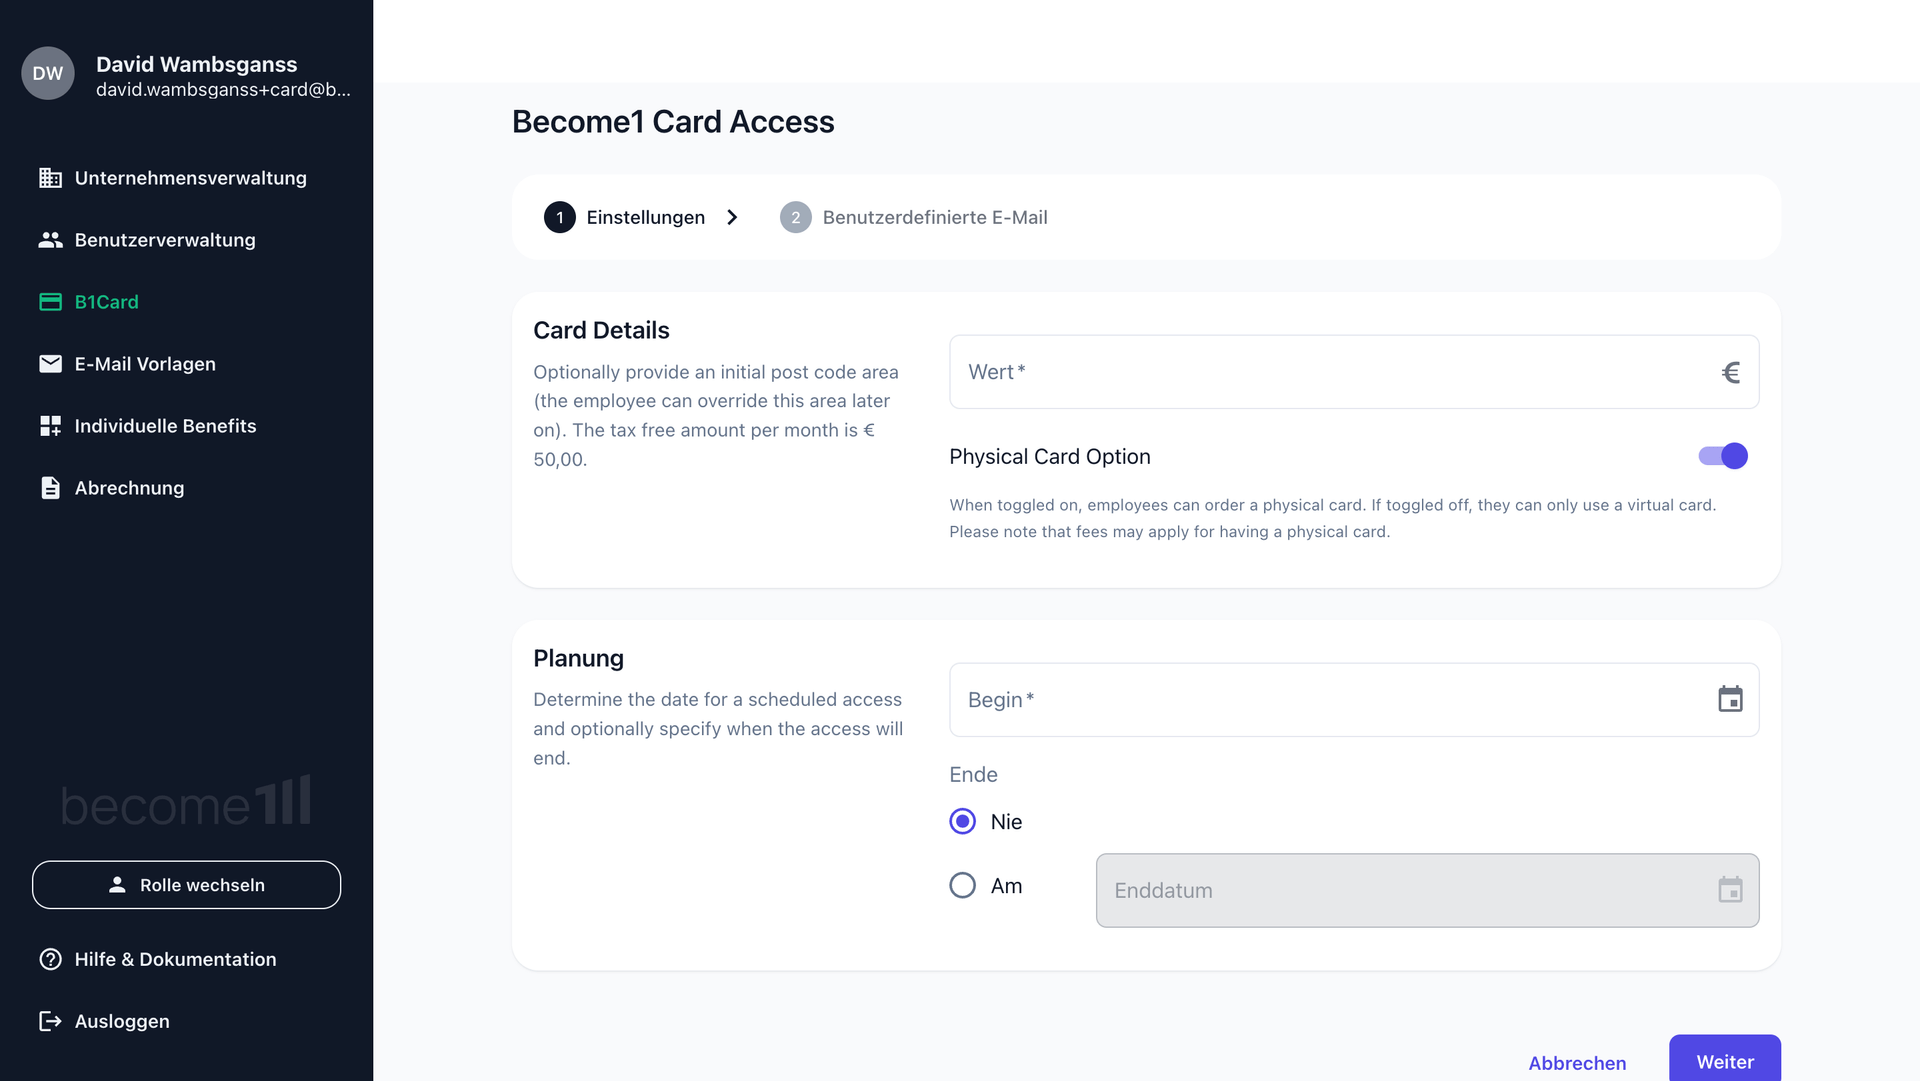
Task: Click the chevron after Einstellungen step
Action: (x=732, y=218)
